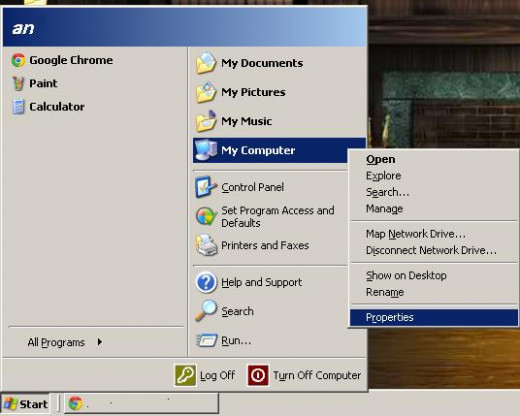Click the Turn Off Computer button
Screen dimensions: 520x416
click(304, 375)
